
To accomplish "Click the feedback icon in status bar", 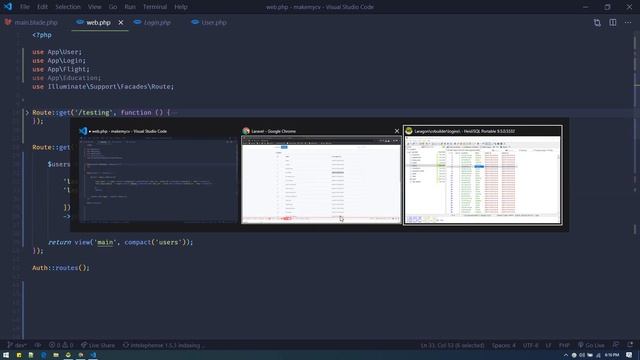I will pyautogui.click(x=616, y=345).
